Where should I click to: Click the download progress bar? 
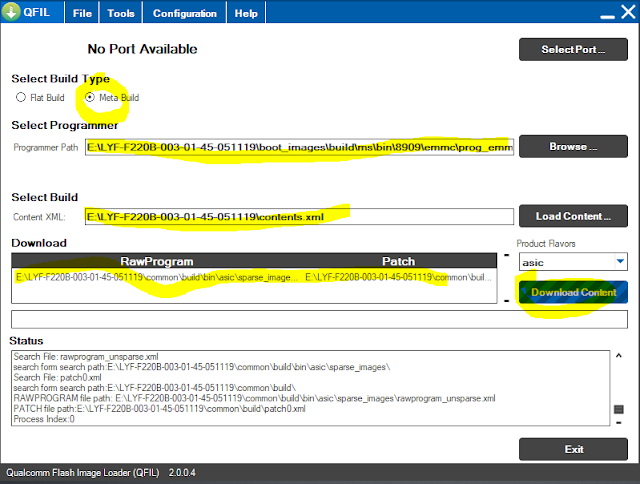pos(319,319)
